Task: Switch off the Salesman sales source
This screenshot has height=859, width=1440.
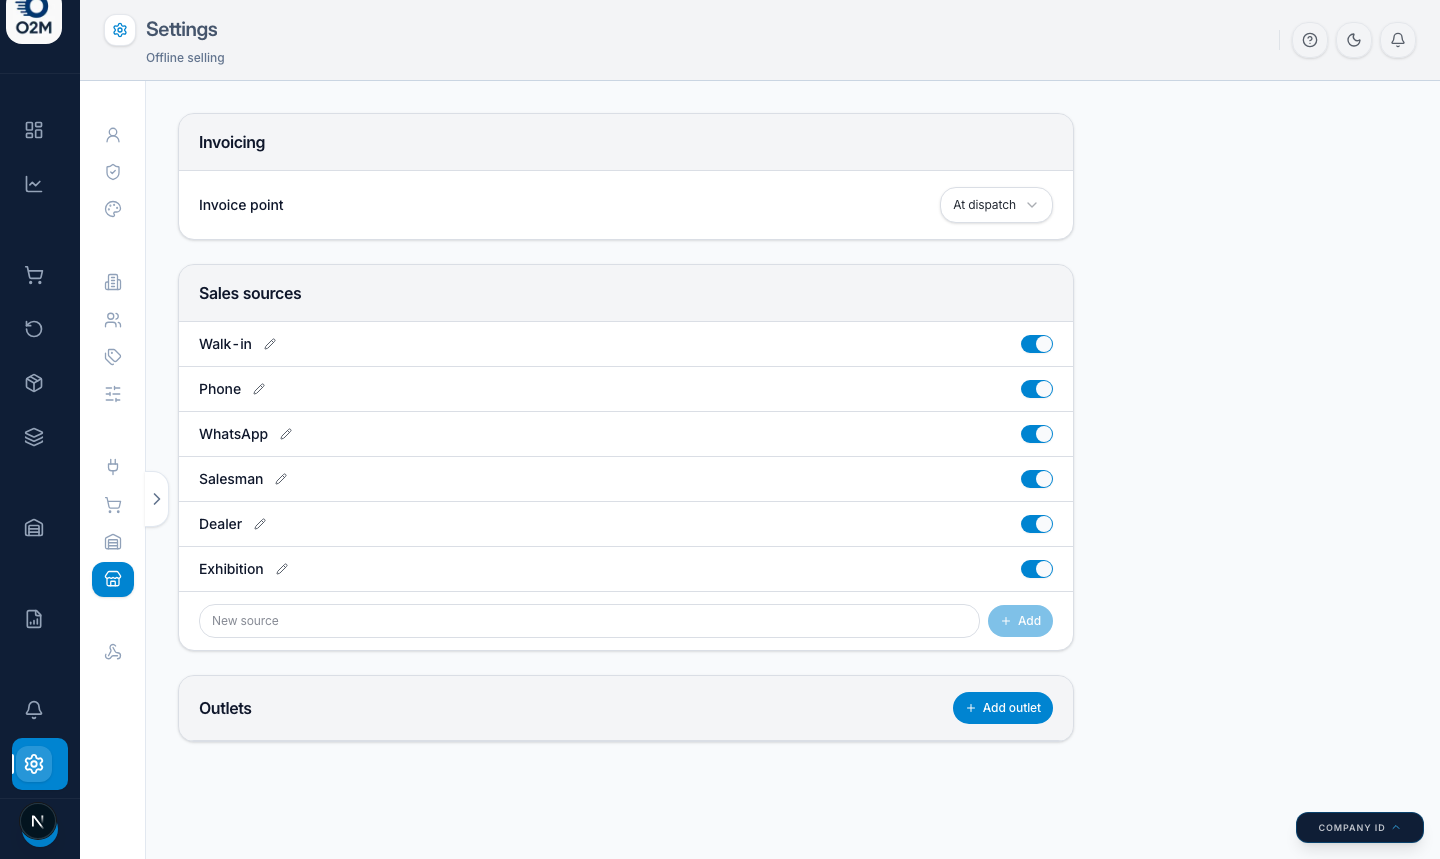Action: coord(1037,479)
